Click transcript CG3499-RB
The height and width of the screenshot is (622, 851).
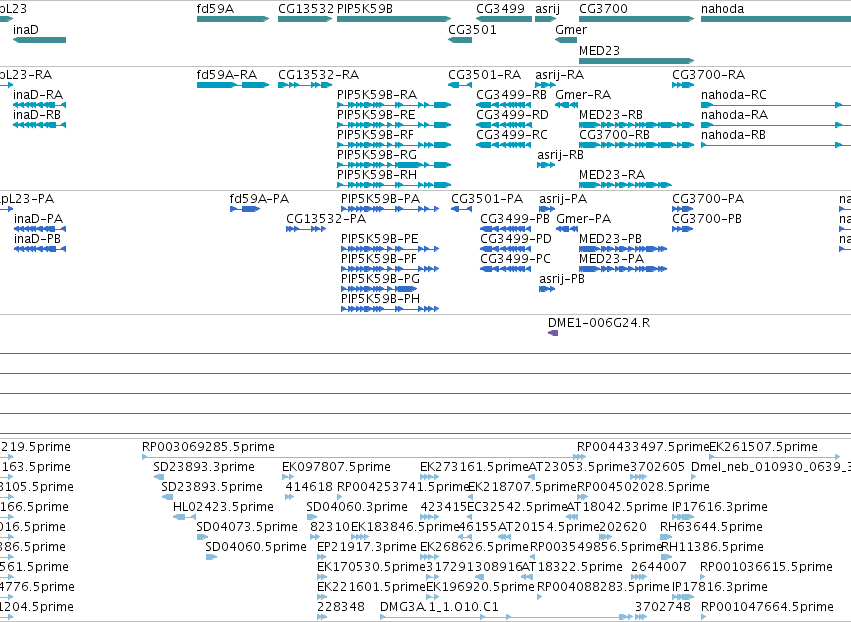coord(504,105)
